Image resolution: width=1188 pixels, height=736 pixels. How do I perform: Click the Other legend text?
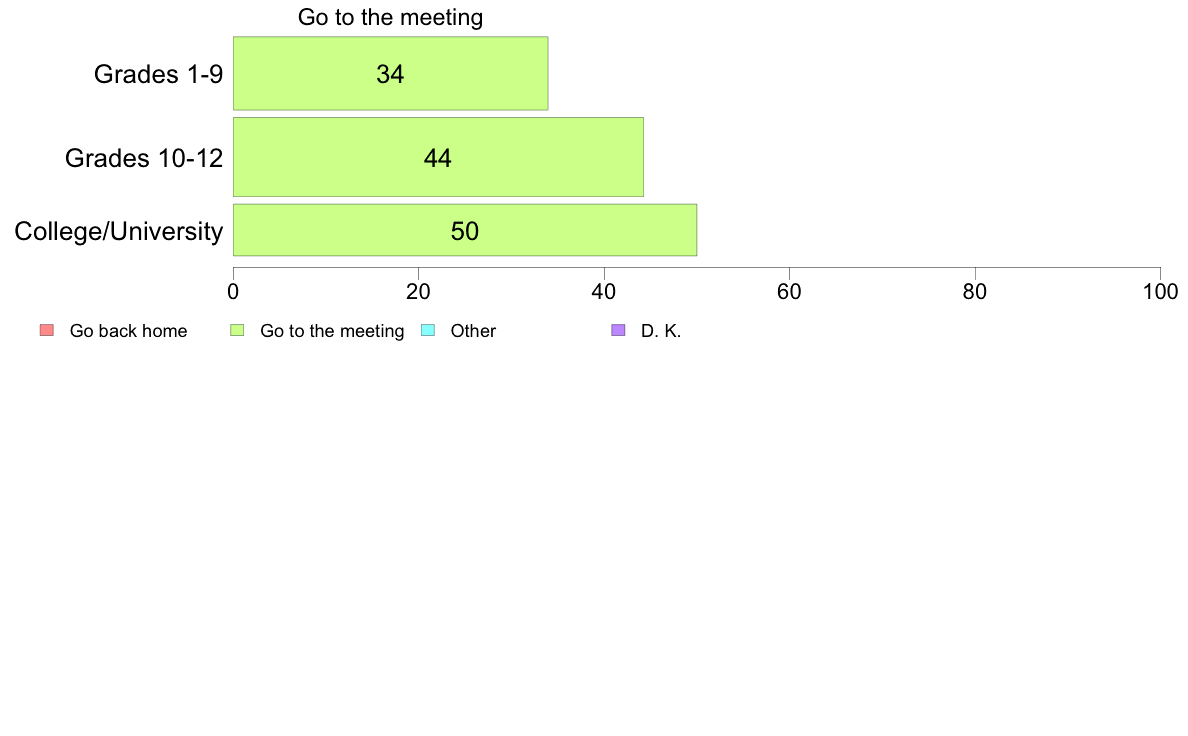[473, 331]
